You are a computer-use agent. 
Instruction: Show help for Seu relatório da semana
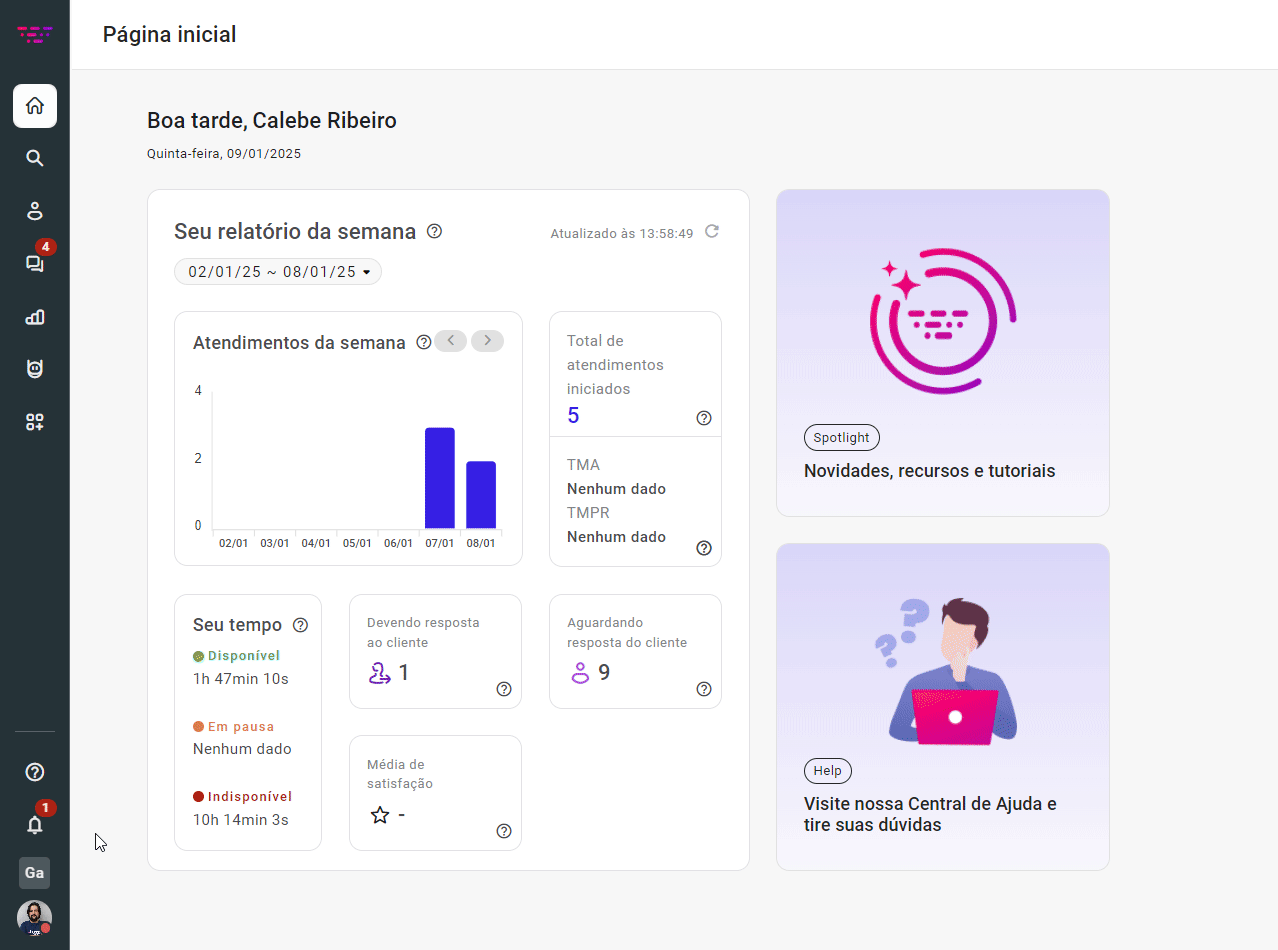[434, 231]
